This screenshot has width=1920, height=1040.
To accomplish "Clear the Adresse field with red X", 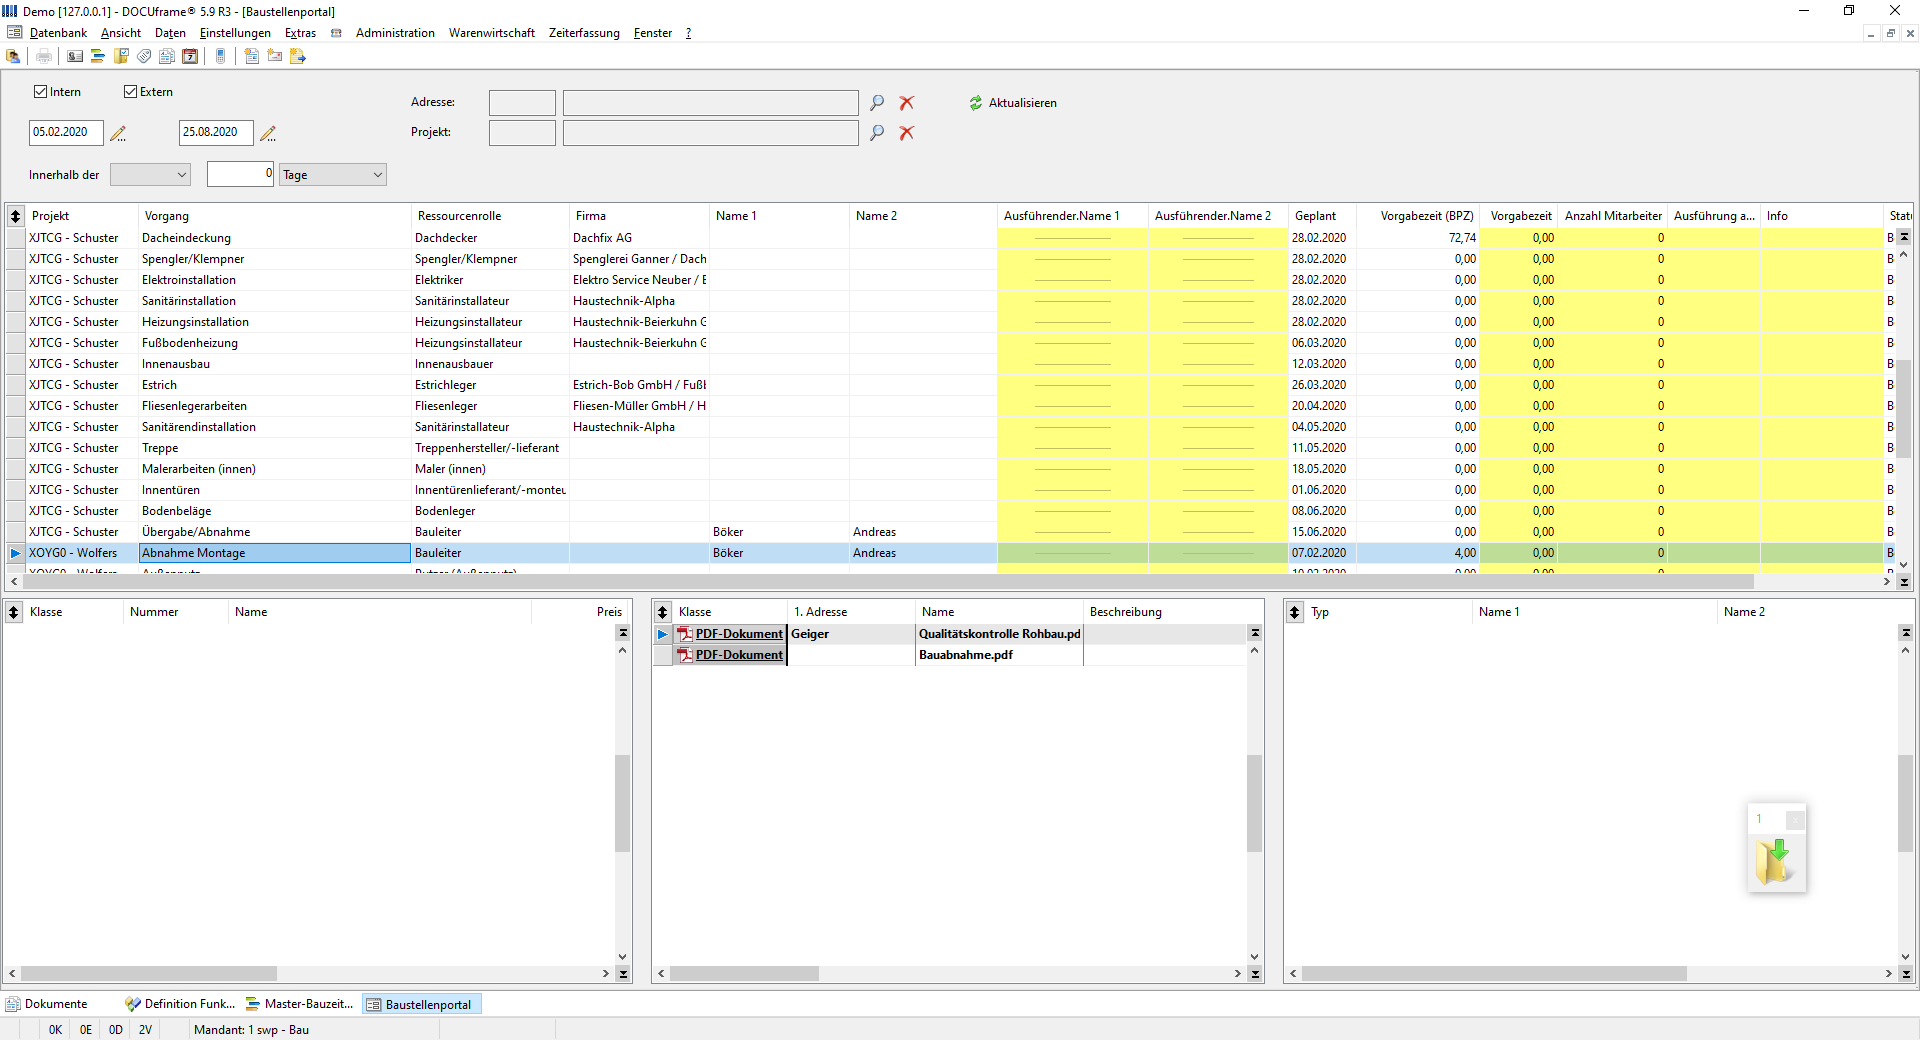I will click(907, 103).
